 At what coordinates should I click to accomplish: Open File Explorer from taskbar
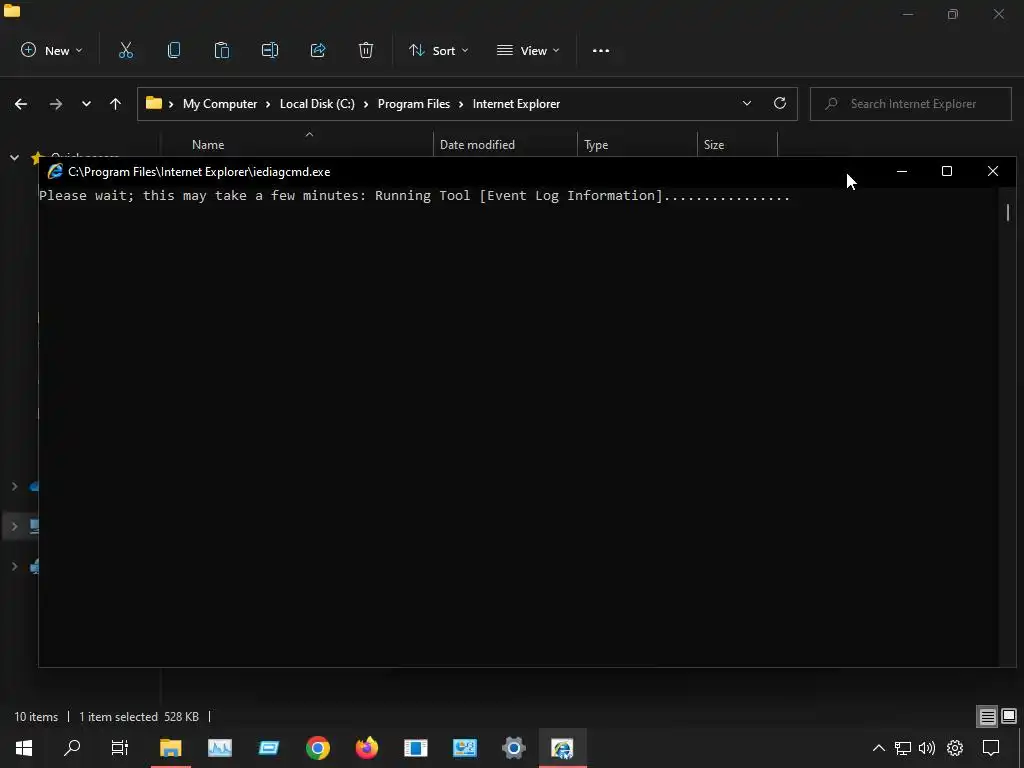[x=170, y=748]
